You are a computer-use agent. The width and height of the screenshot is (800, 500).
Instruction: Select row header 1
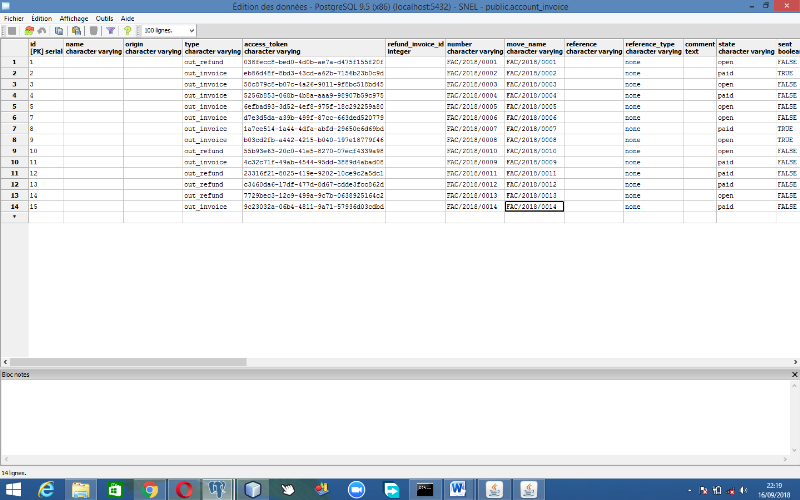(14, 62)
